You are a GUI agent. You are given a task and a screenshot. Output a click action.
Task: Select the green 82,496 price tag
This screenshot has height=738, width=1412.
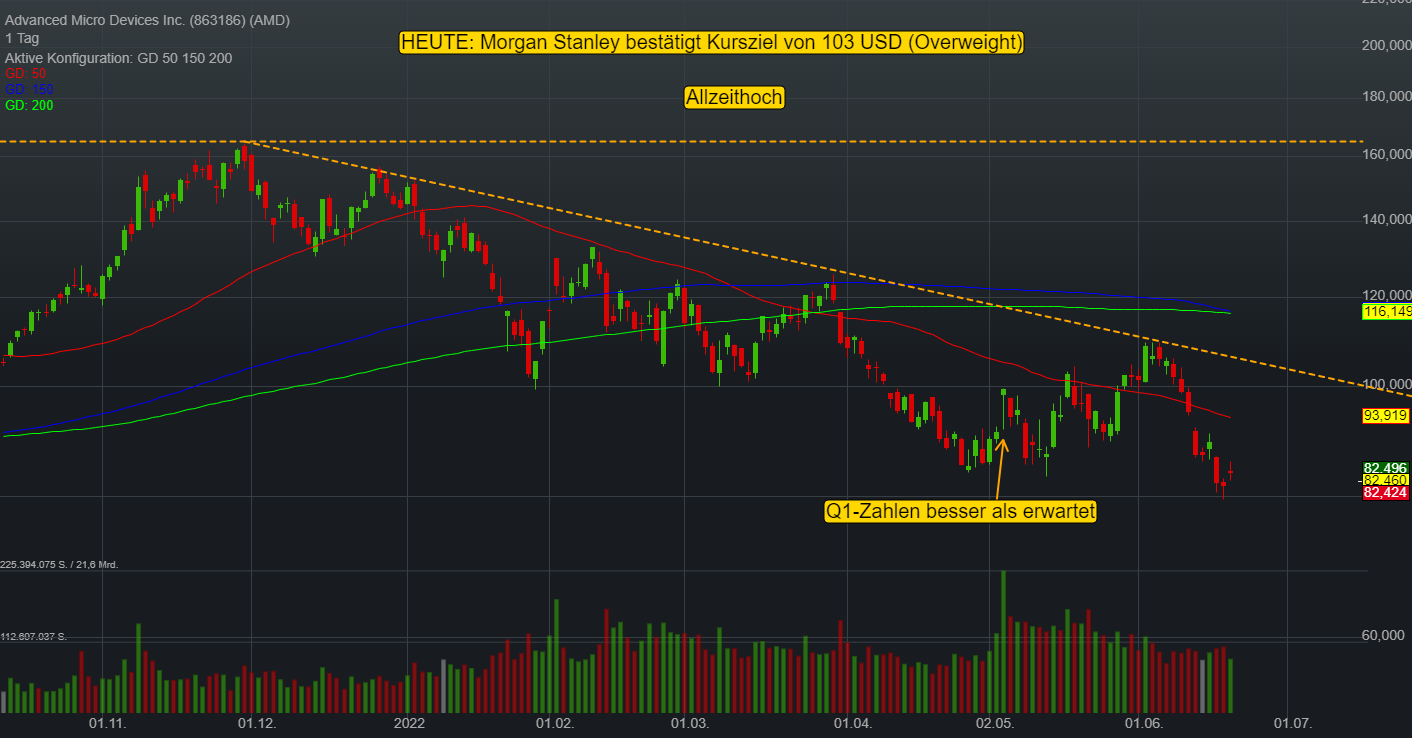coord(1387,468)
